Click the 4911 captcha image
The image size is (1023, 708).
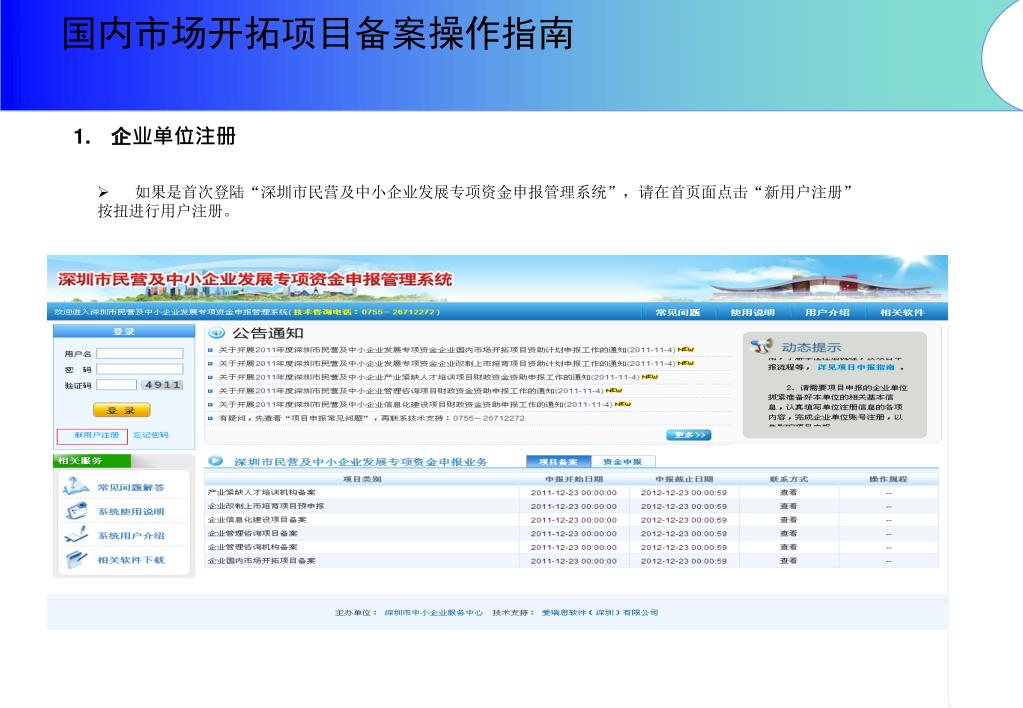tap(161, 385)
